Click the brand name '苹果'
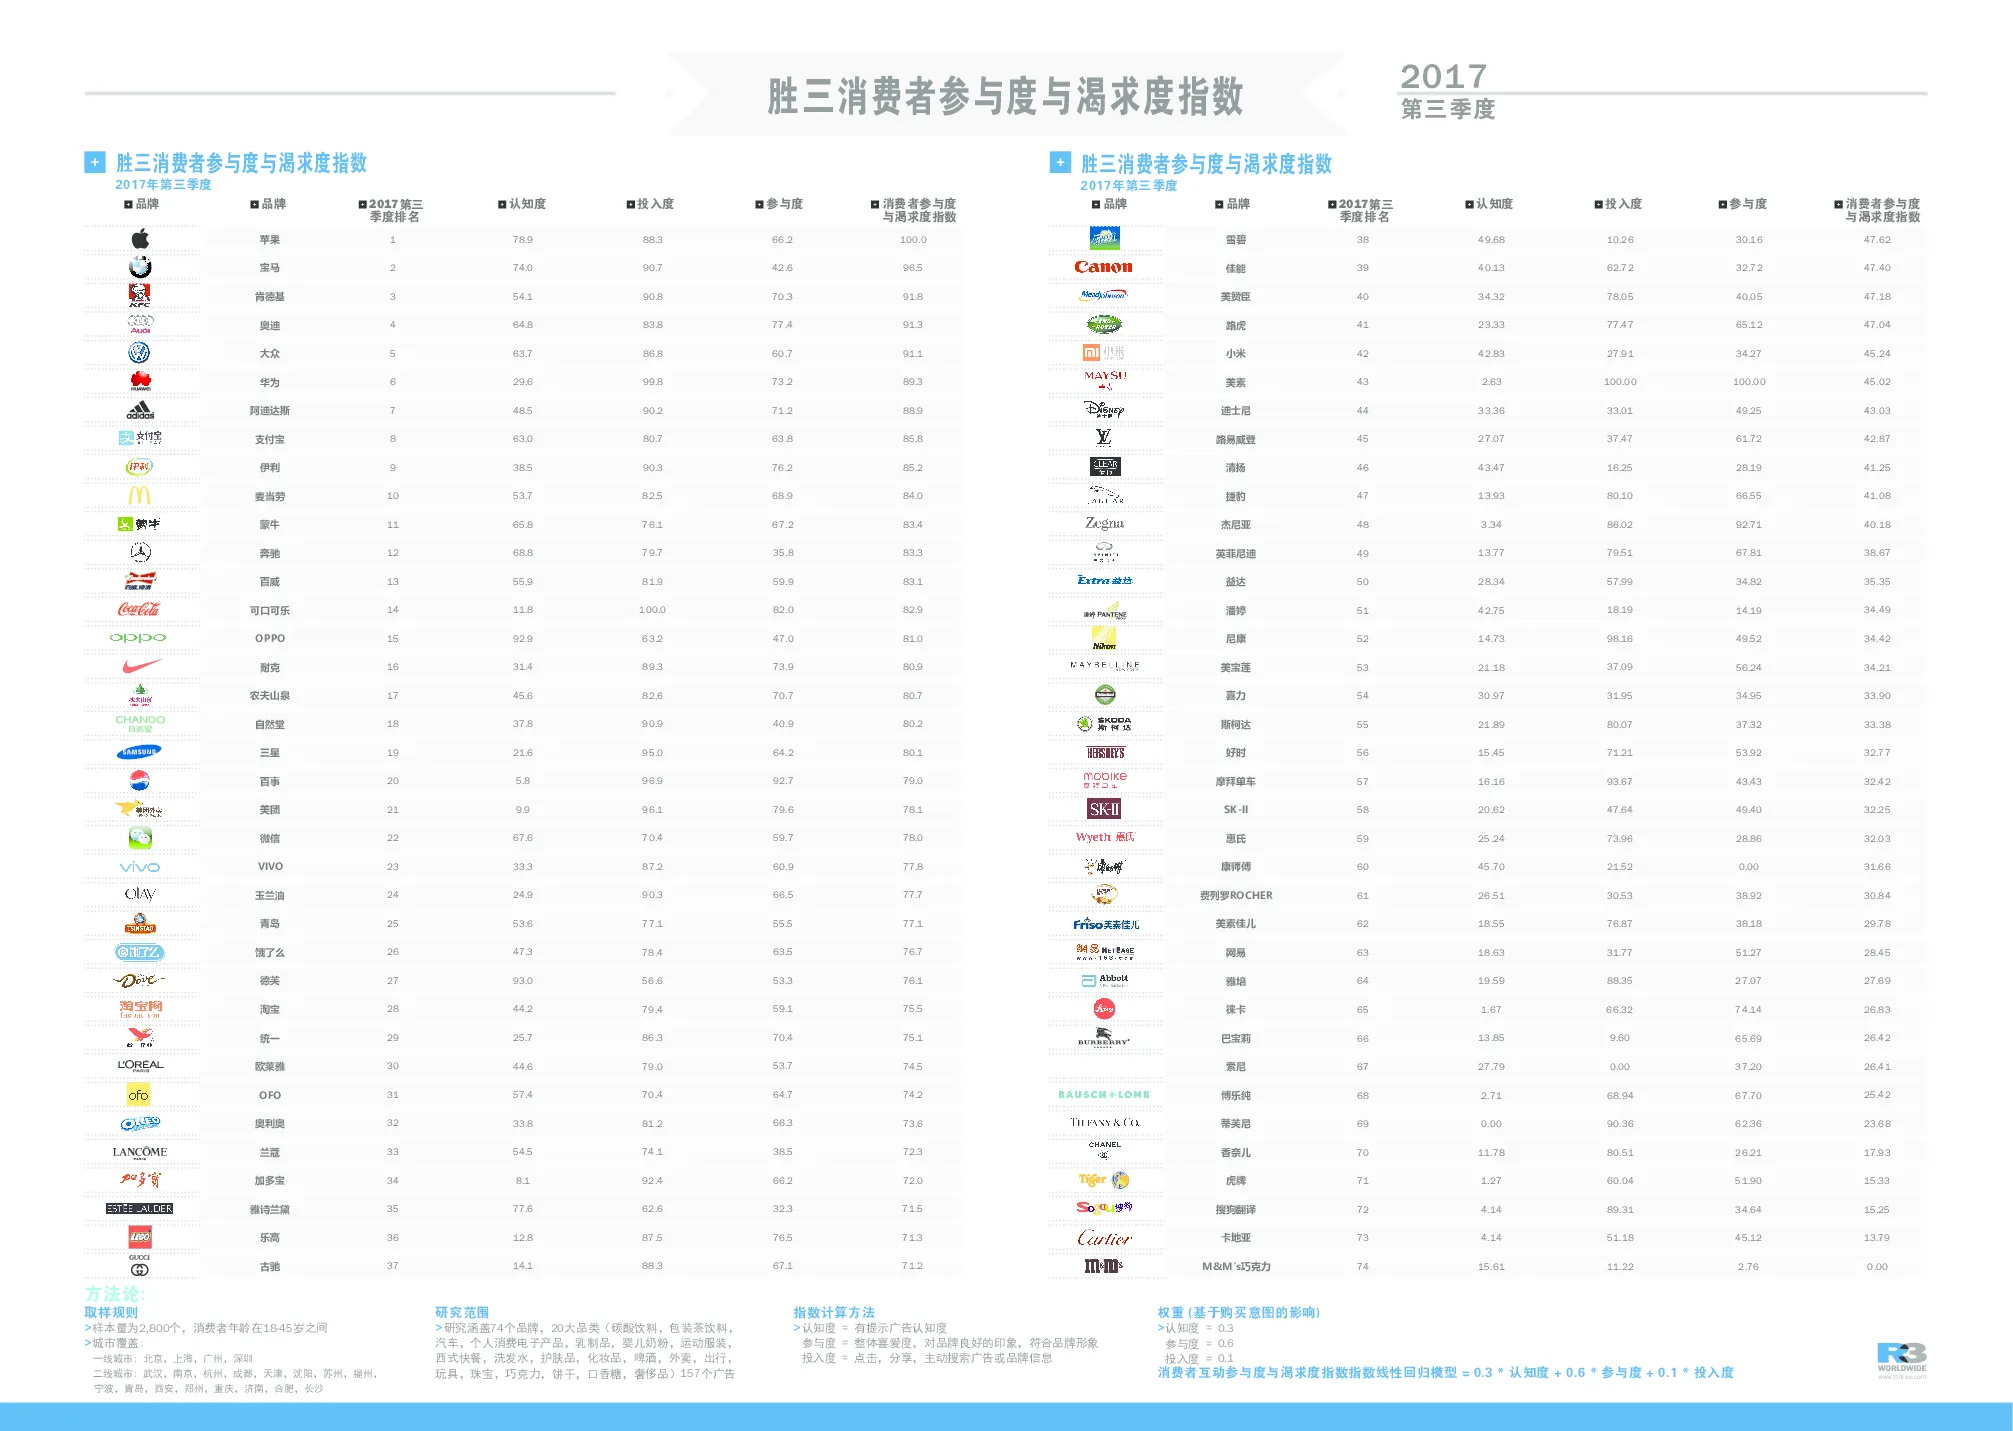The height and width of the screenshot is (1431, 2013). pos(270,240)
